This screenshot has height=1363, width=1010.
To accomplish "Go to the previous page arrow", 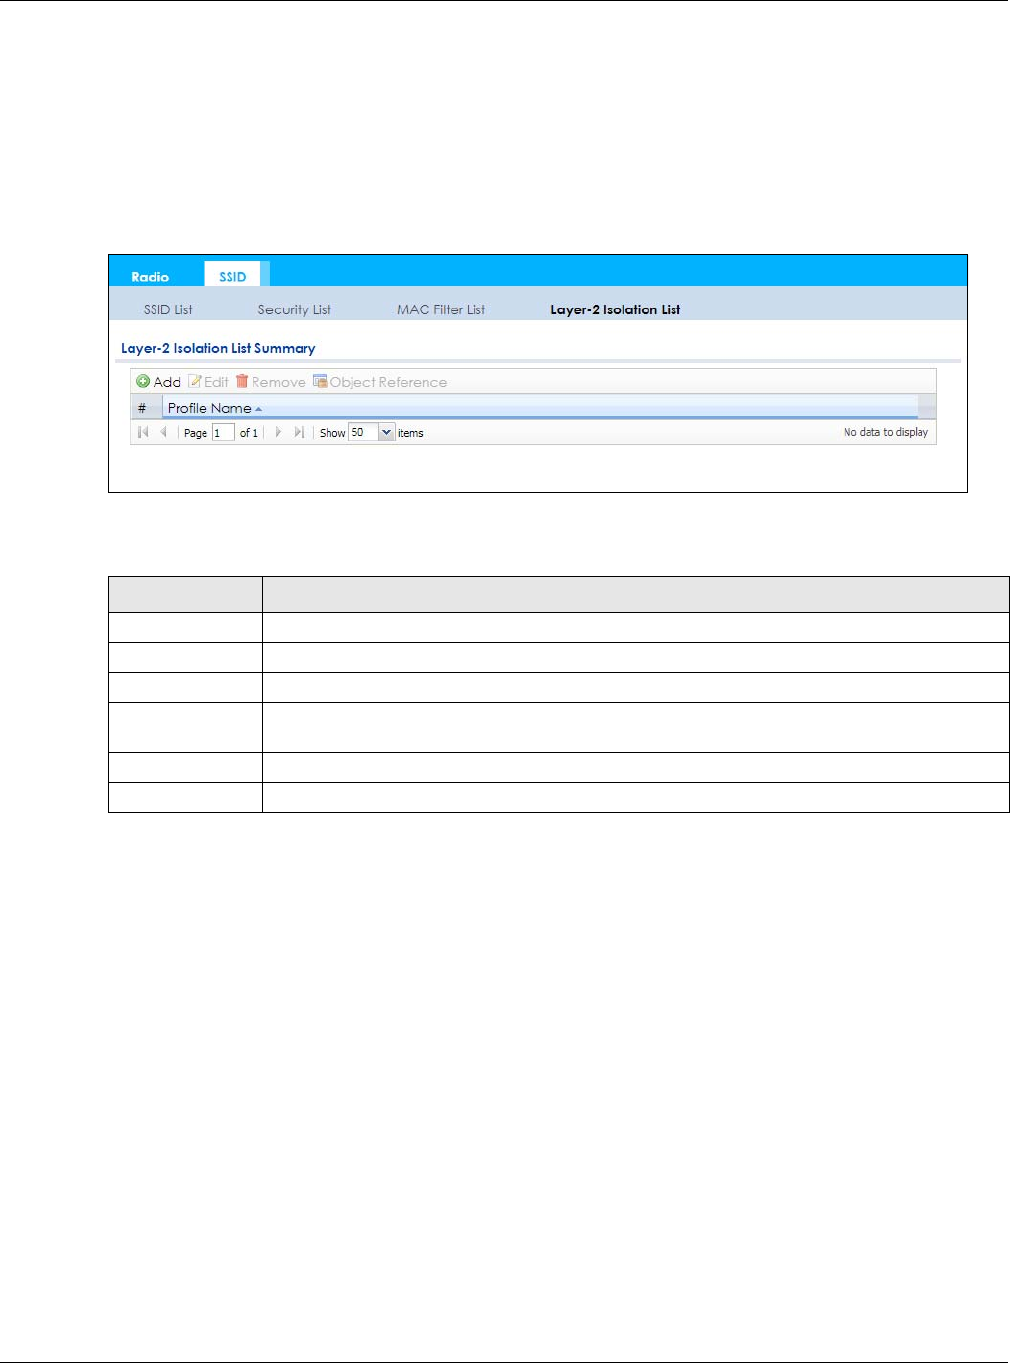I will click(x=163, y=432).
